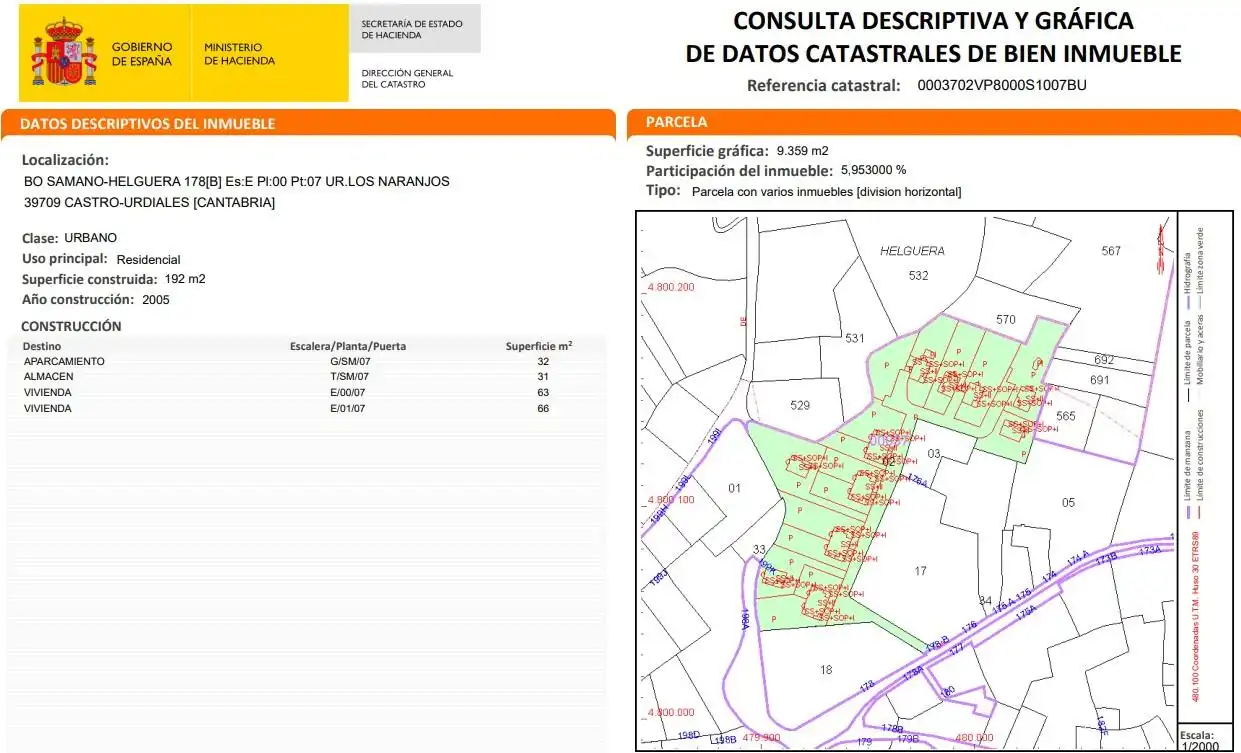Click Tipo value Parcela con varios inmuebles

pos(826,191)
